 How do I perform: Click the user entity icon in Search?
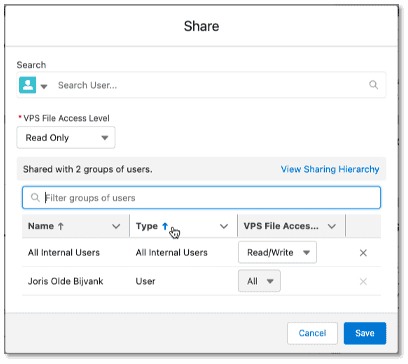point(28,85)
